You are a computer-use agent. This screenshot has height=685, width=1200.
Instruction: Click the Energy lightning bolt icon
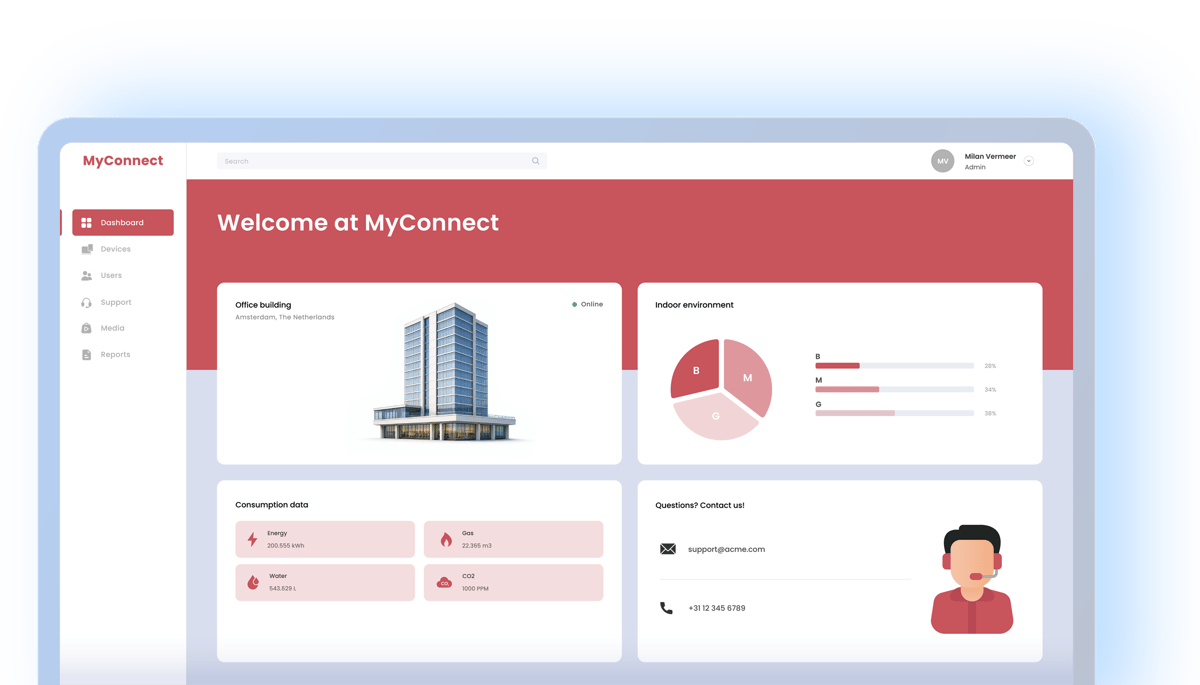pos(252,540)
